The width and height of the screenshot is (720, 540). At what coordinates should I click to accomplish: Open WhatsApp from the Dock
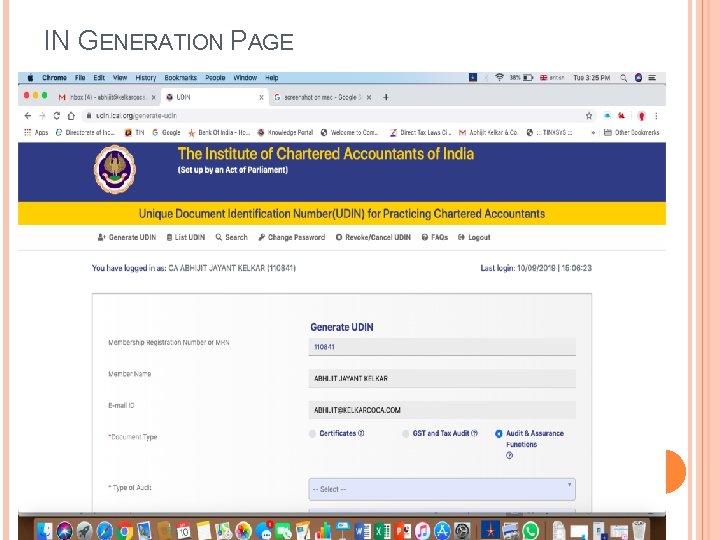(x=530, y=531)
